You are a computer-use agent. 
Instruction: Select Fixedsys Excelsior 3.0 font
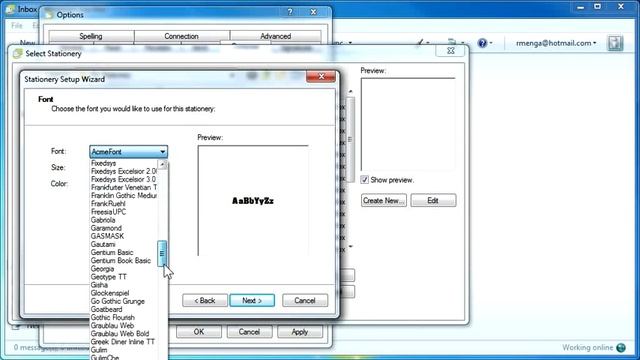124,179
